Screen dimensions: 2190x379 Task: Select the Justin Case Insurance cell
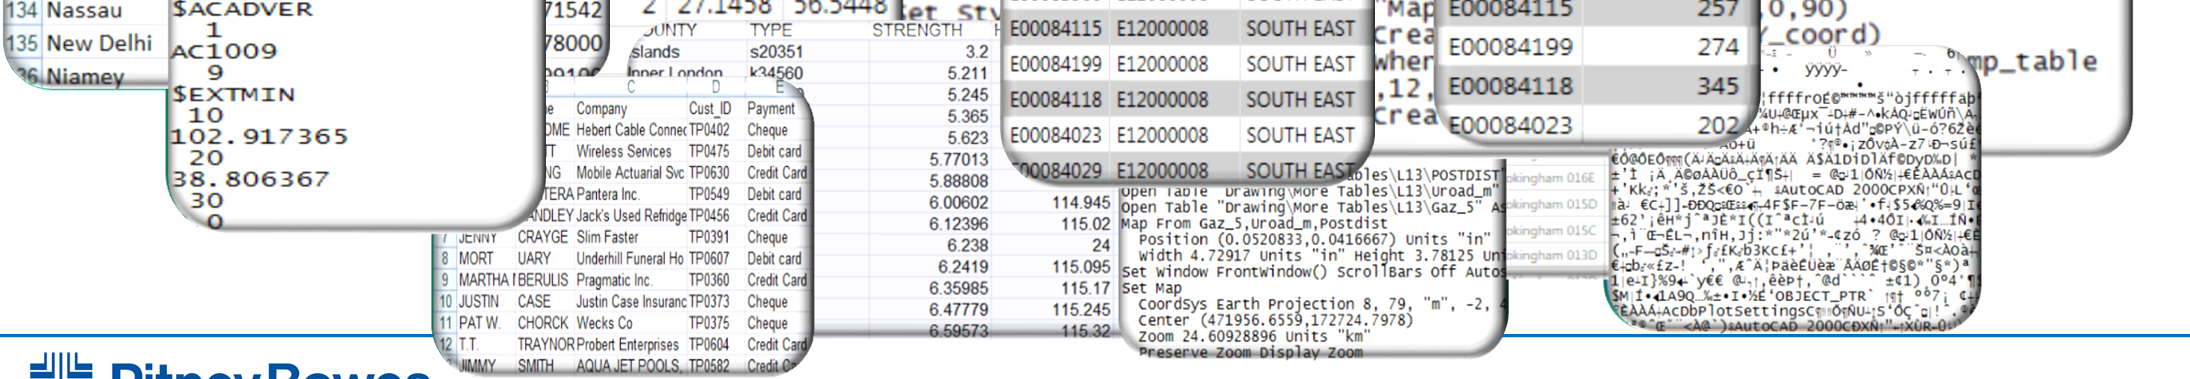tap(631, 301)
